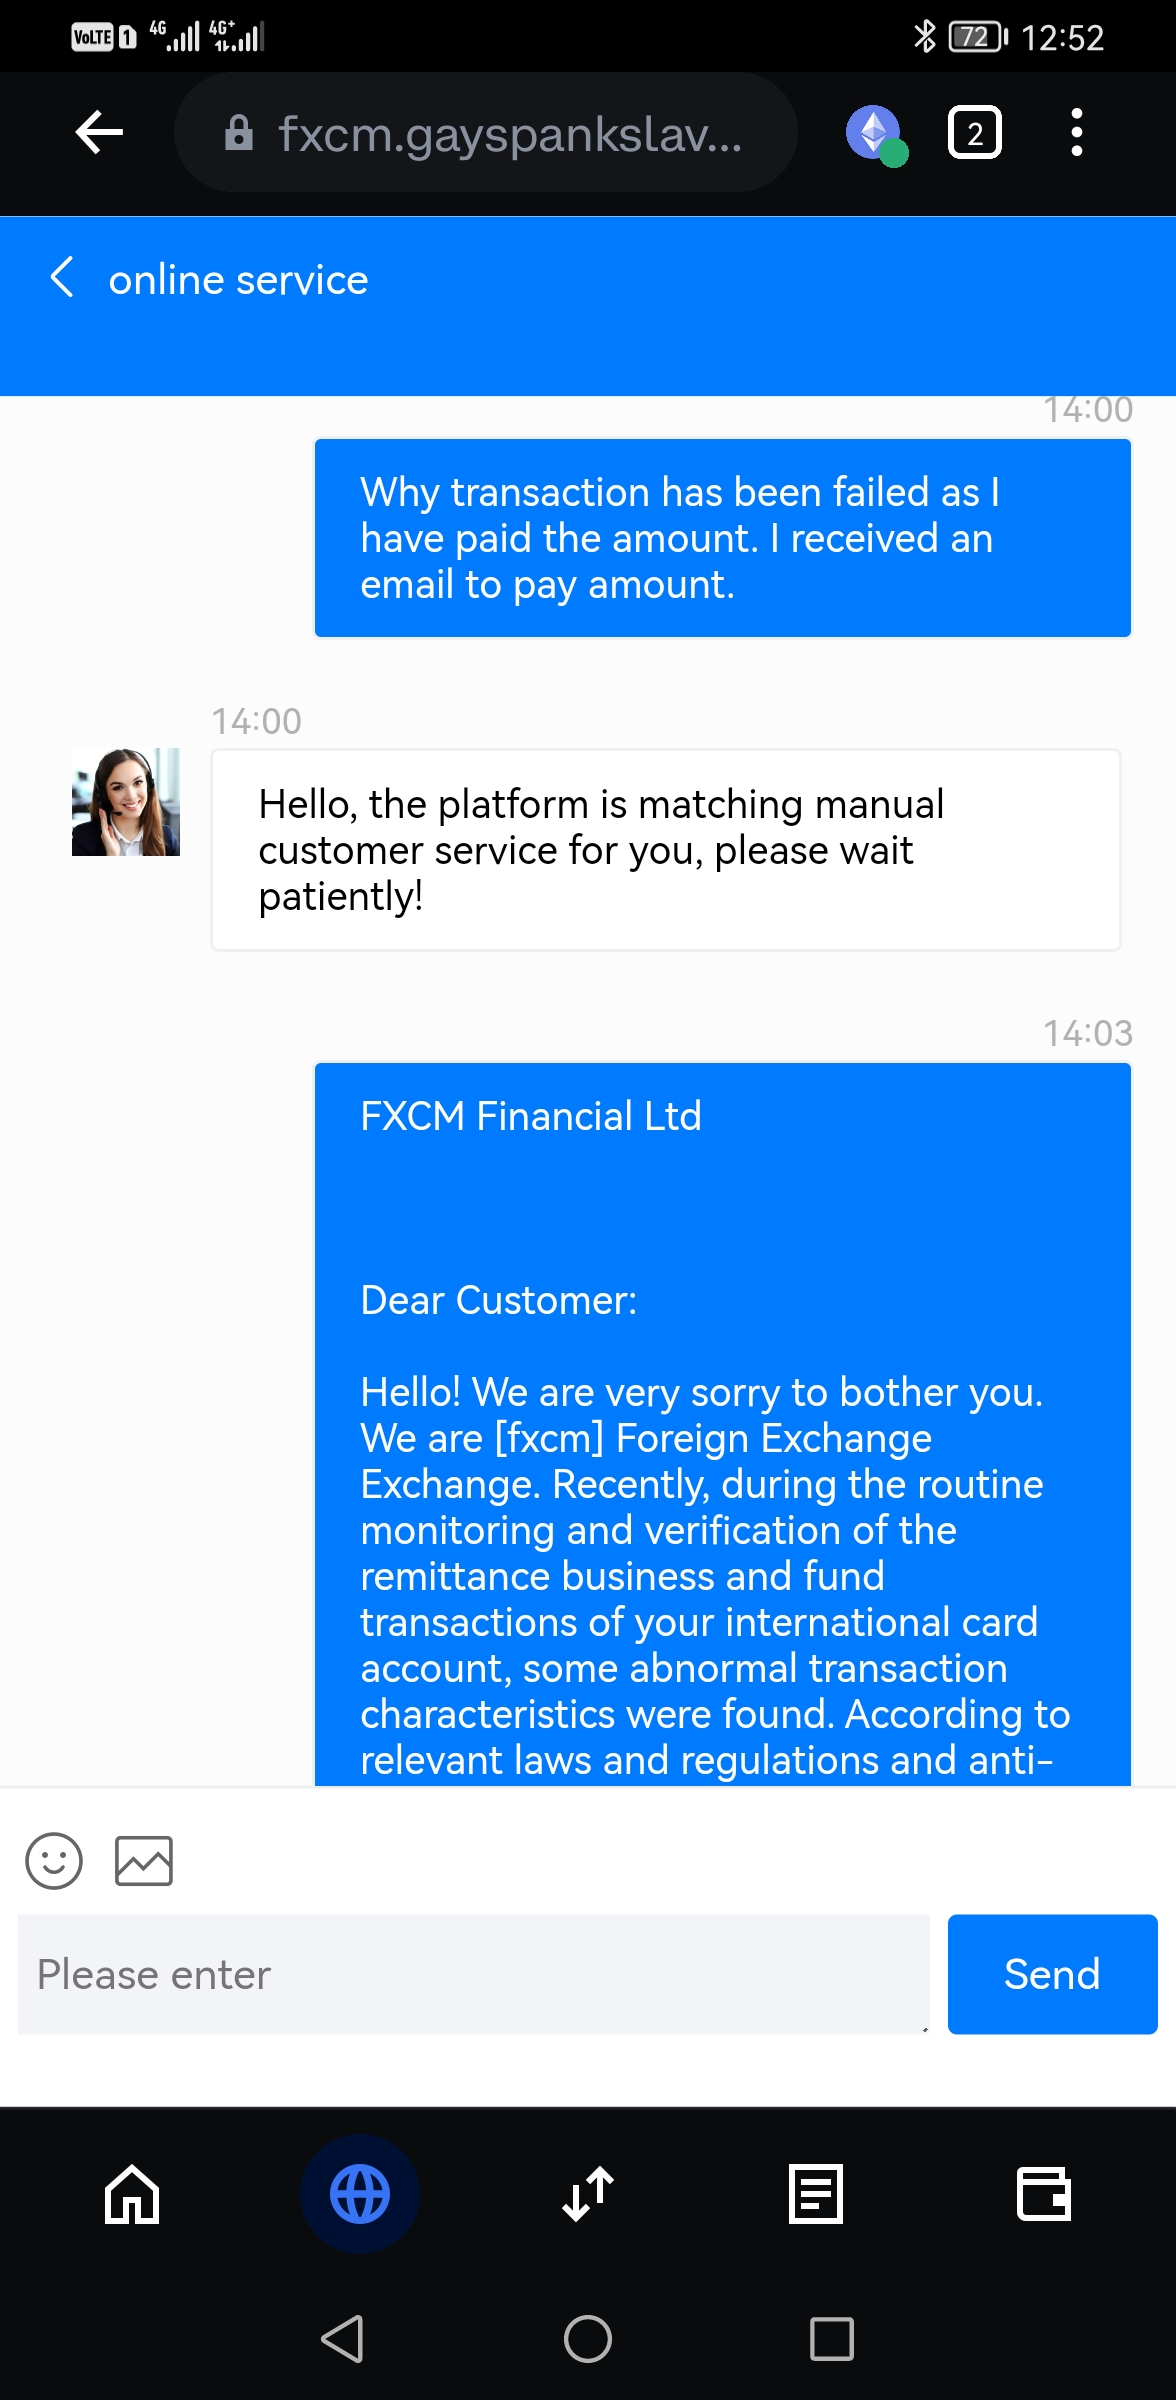Image resolution: width=1176 pixels, height=2400 pixels.
Task: Attach an image to the chat
Action: (x=144, y=1861)
